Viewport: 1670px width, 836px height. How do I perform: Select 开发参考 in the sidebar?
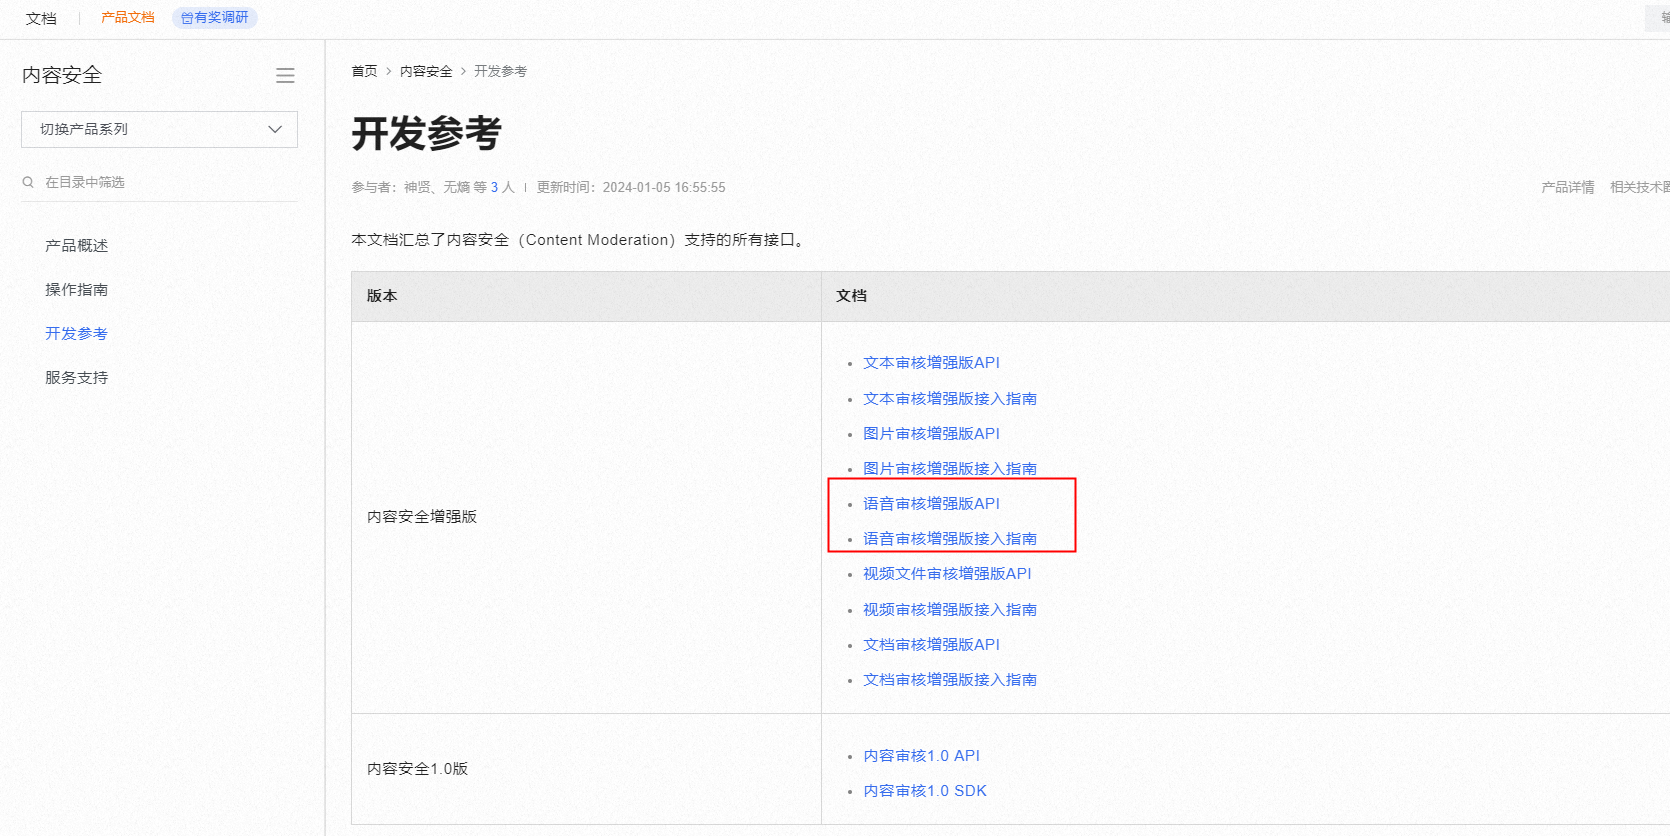pos(76,333)
